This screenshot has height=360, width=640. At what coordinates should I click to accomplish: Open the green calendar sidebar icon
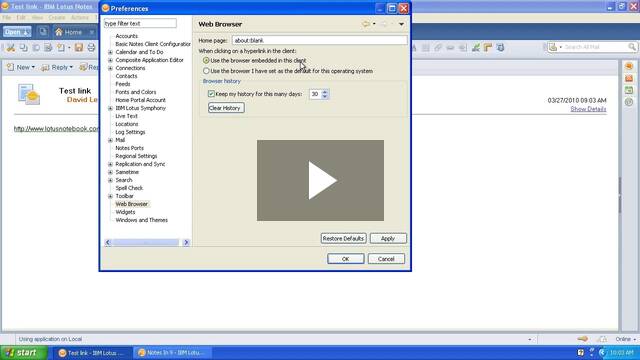click(629, 90)
